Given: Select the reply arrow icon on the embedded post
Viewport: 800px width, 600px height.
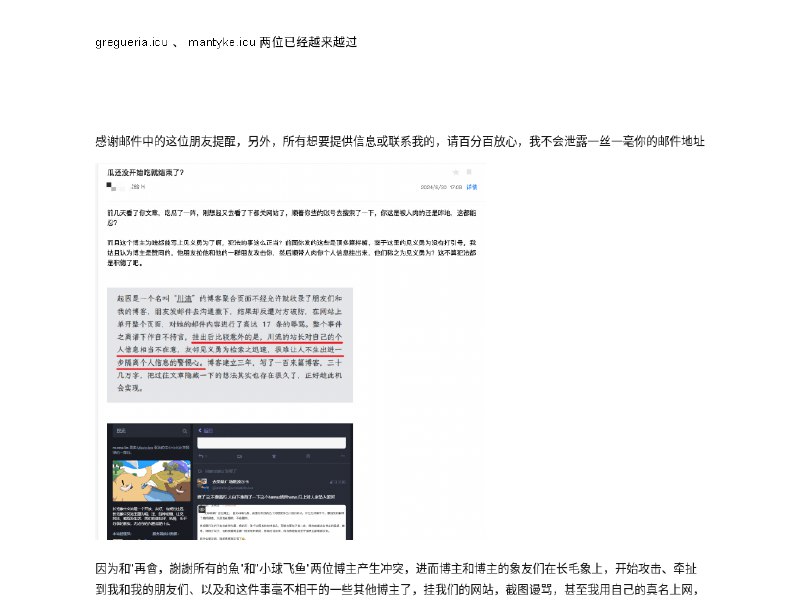Looking at the screenshot, I should pos(202,455).
